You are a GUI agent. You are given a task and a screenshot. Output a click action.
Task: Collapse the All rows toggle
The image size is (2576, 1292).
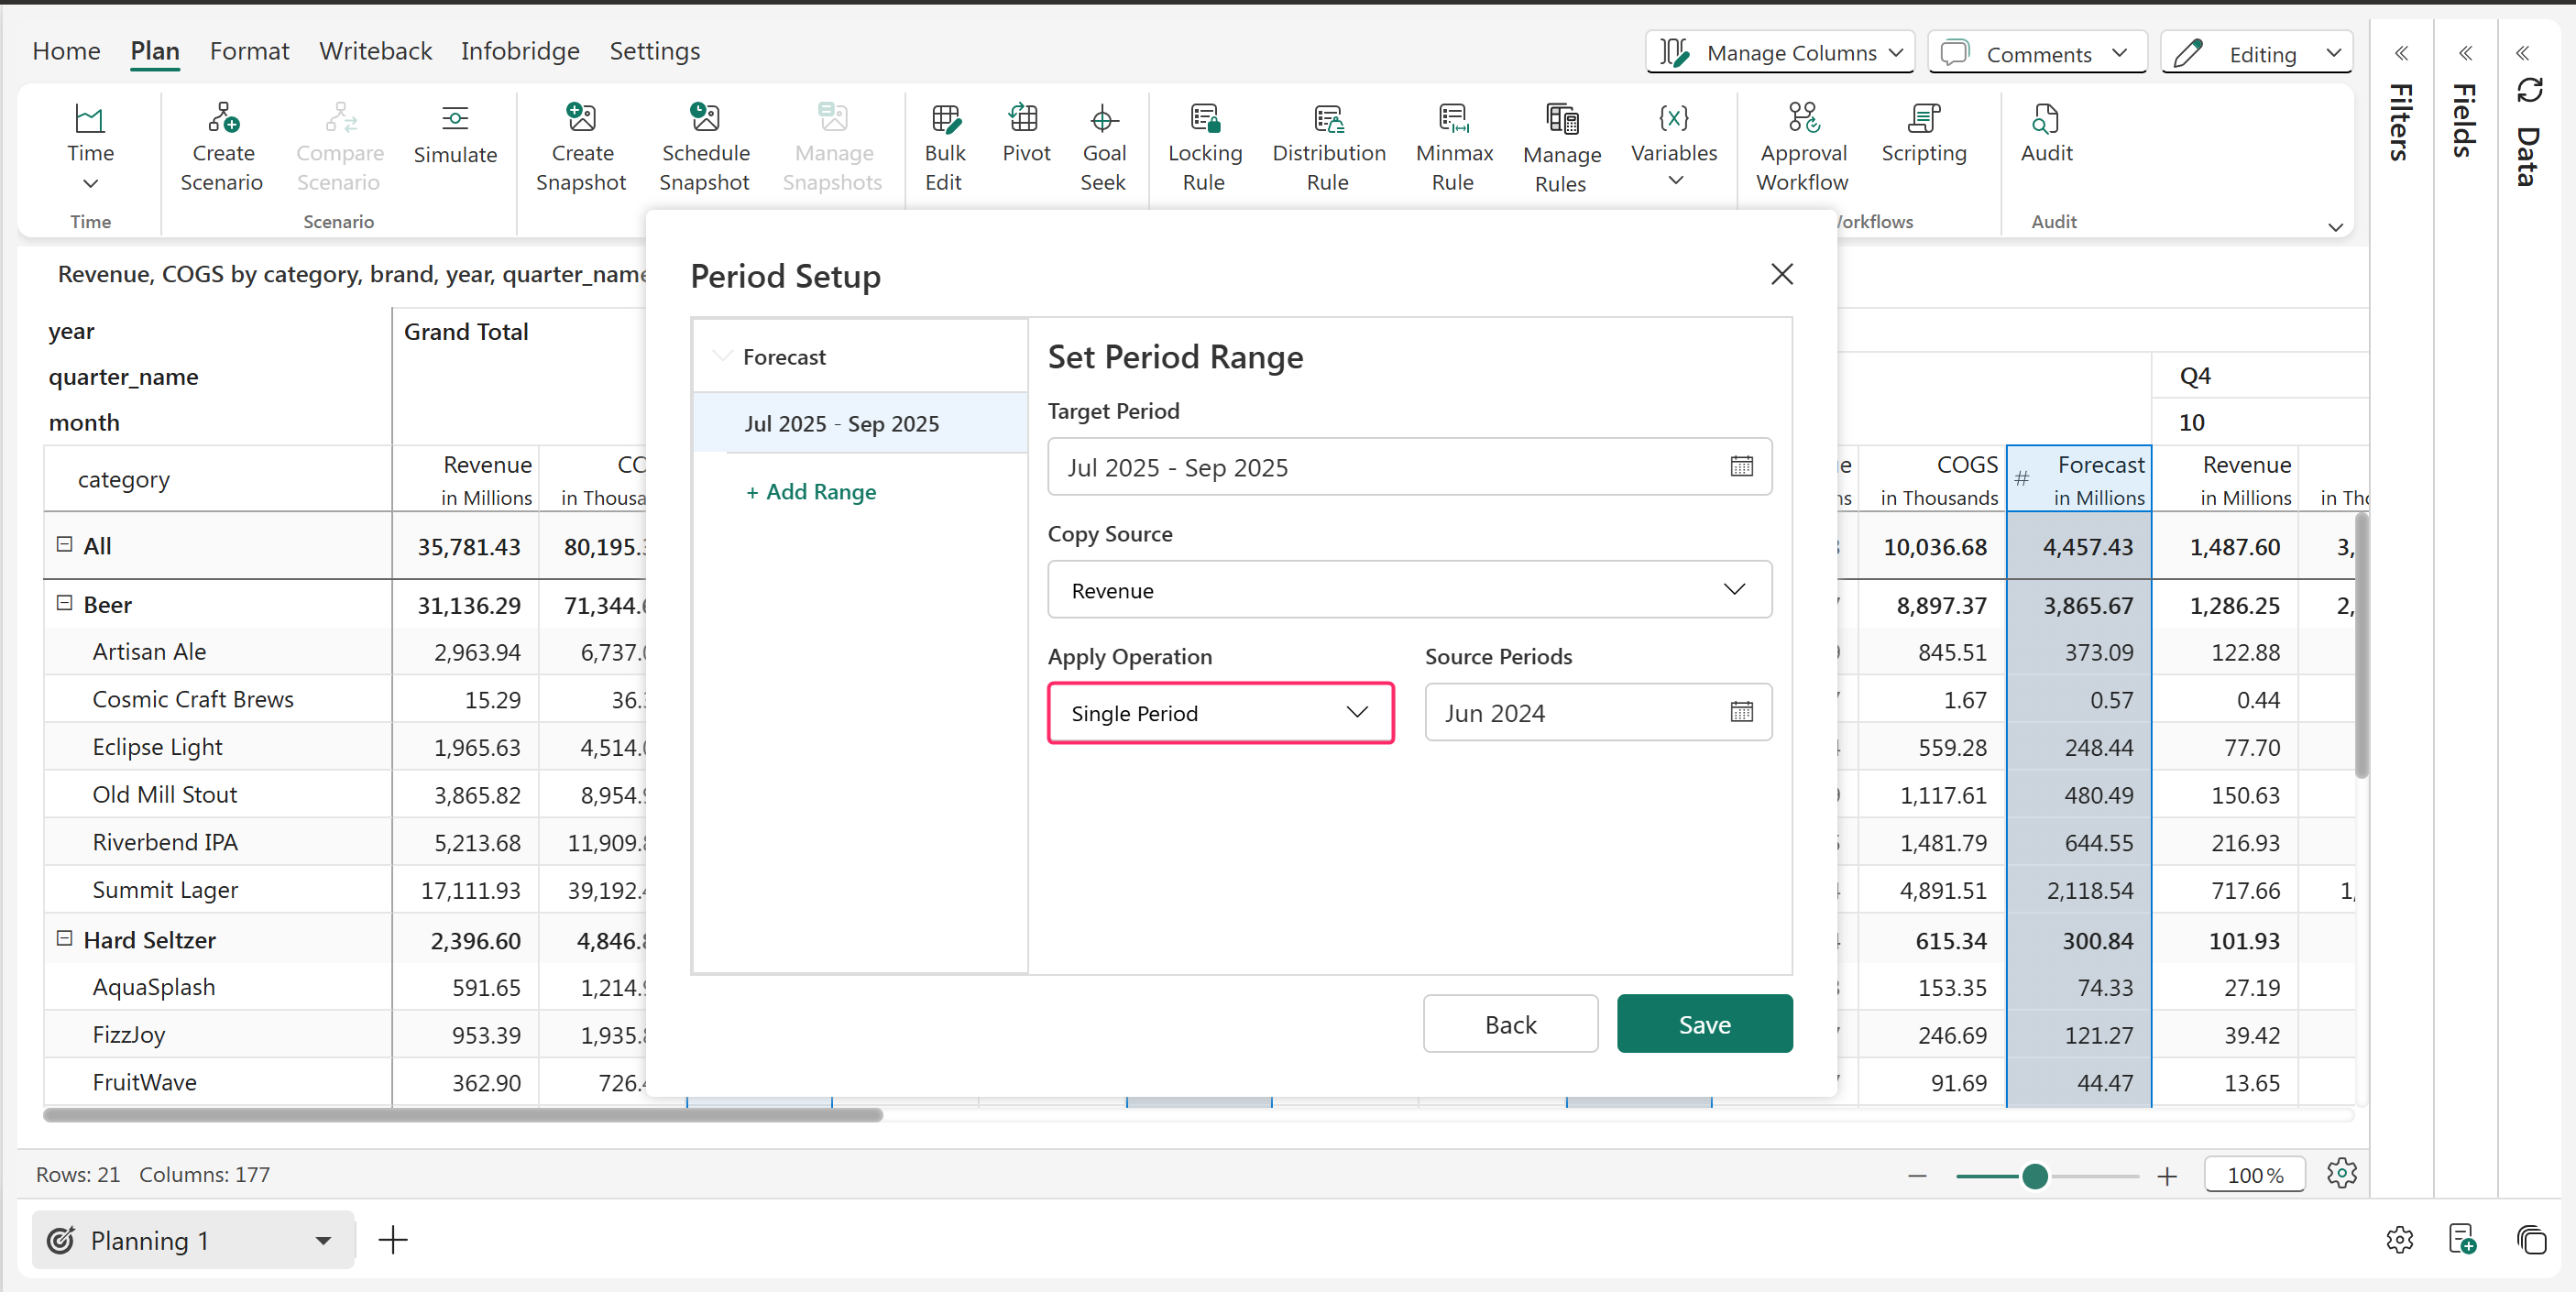65,544
